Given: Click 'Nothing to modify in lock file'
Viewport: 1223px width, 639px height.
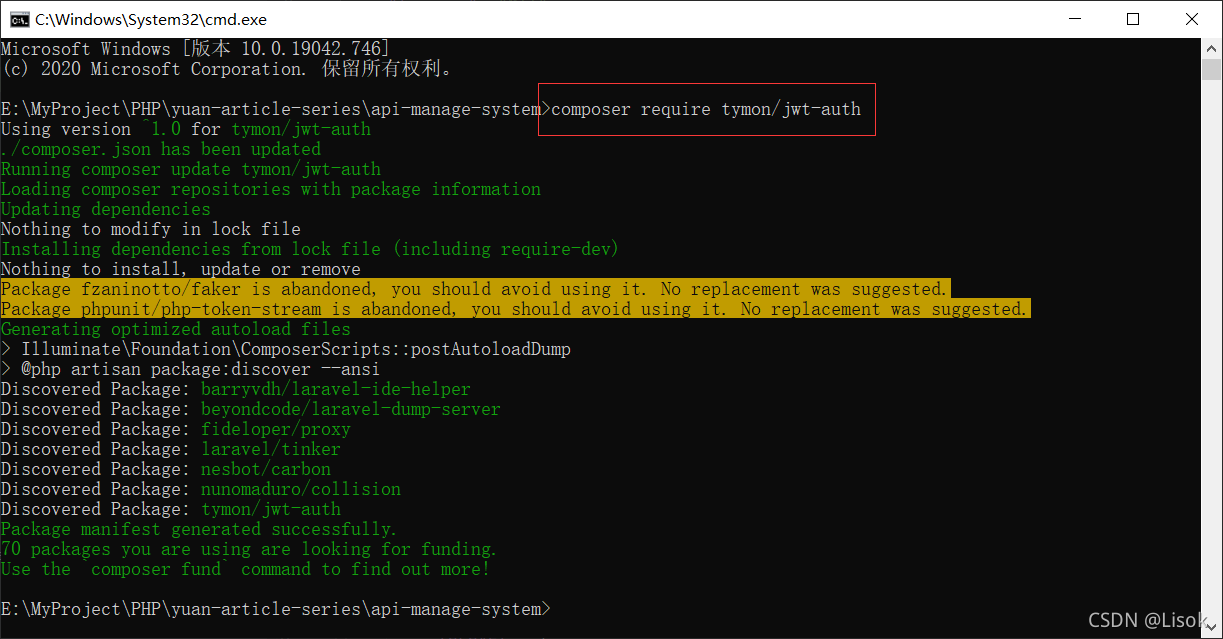Looking at the screenshot, I should (151, 229).
